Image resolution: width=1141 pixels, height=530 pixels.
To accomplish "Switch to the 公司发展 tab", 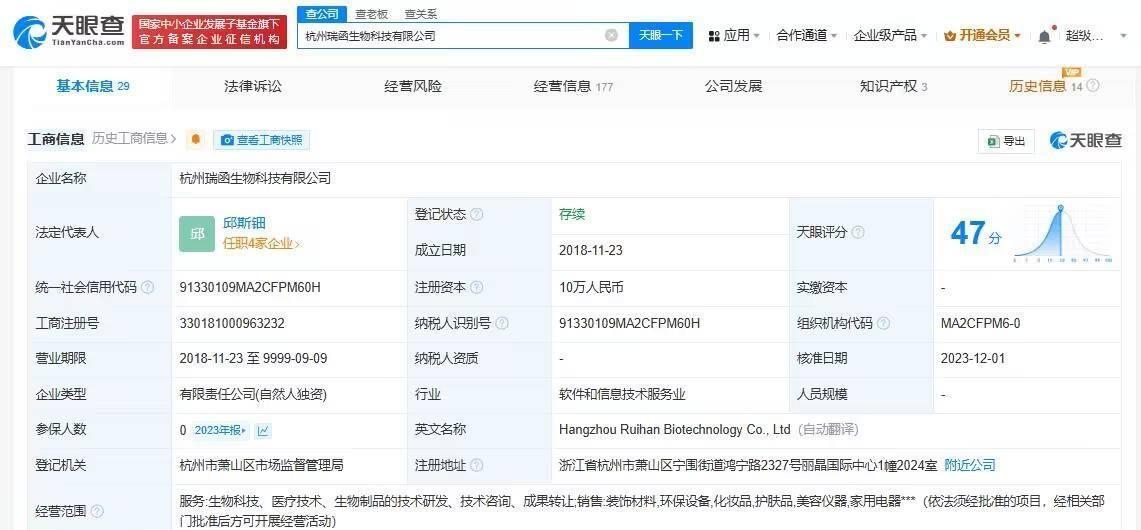I will [733, 86].
